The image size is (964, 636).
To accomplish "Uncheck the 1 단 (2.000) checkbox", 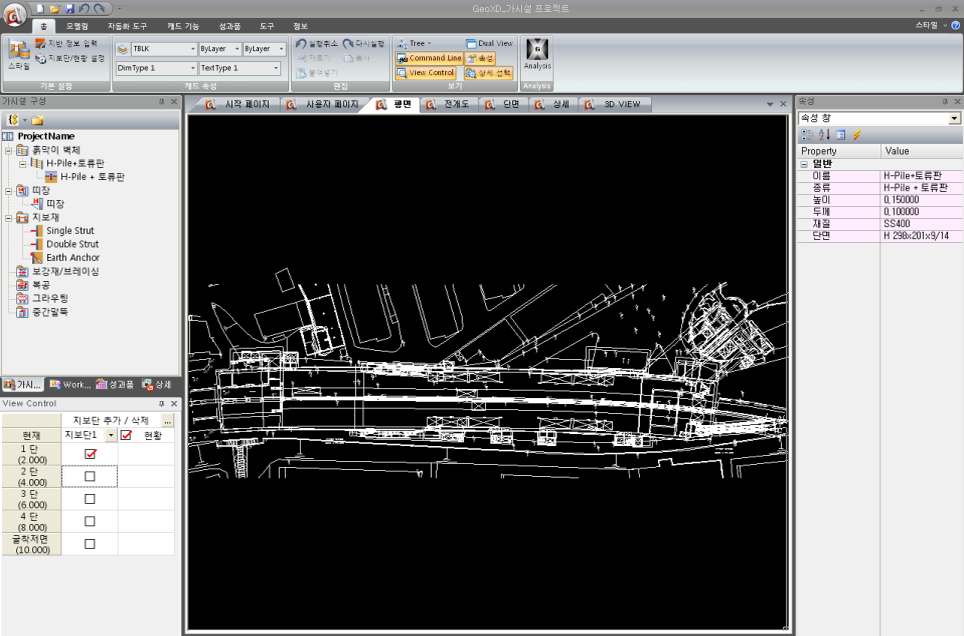I will click(90, 454).
